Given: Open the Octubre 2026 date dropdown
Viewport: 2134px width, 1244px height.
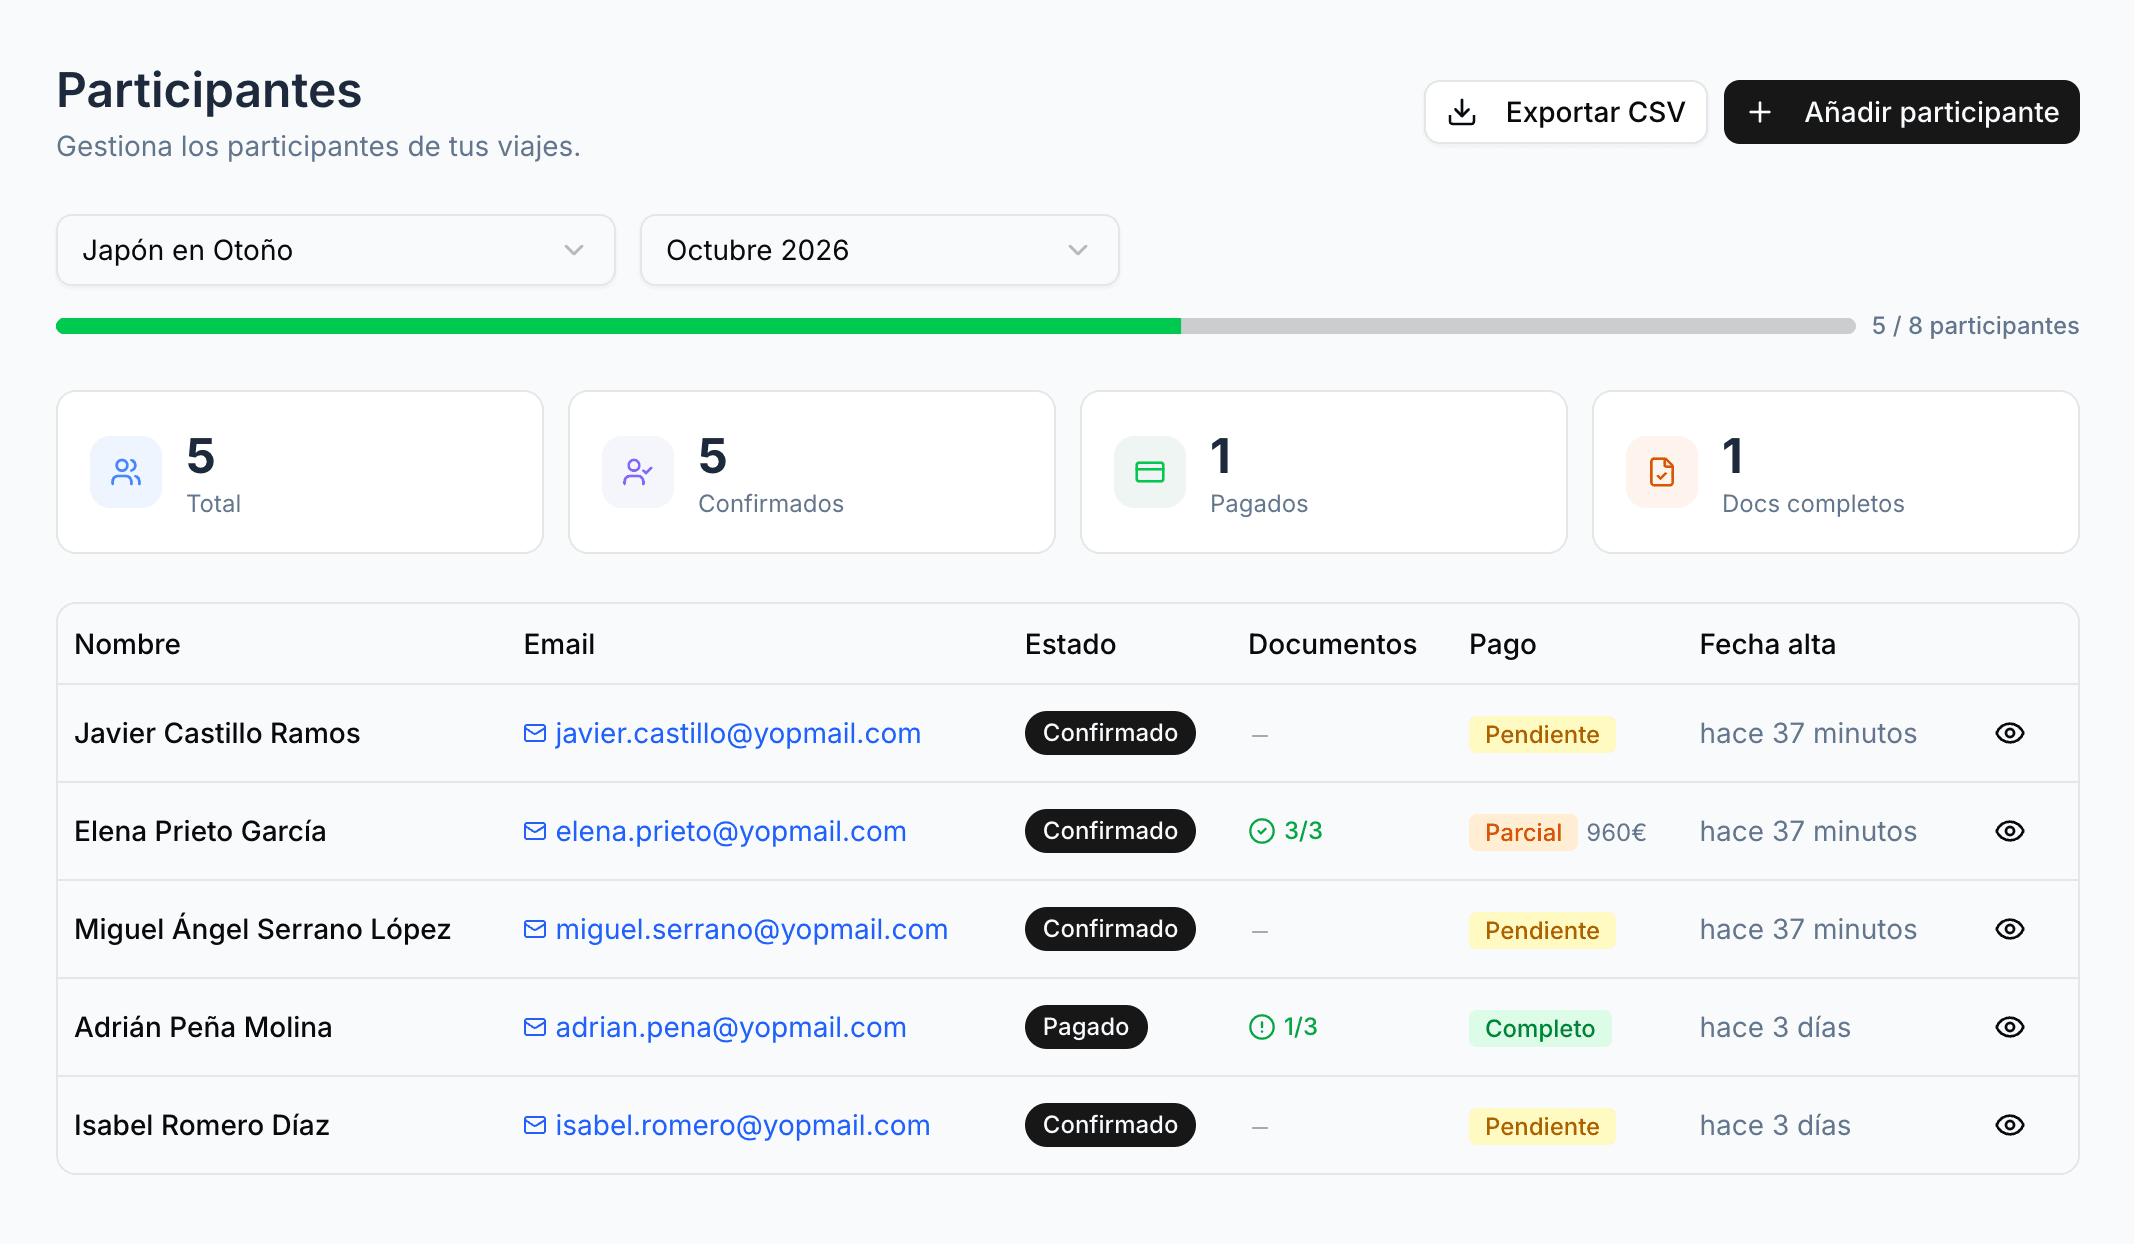Looking at the screenshot, I should [x=879, y=250].
